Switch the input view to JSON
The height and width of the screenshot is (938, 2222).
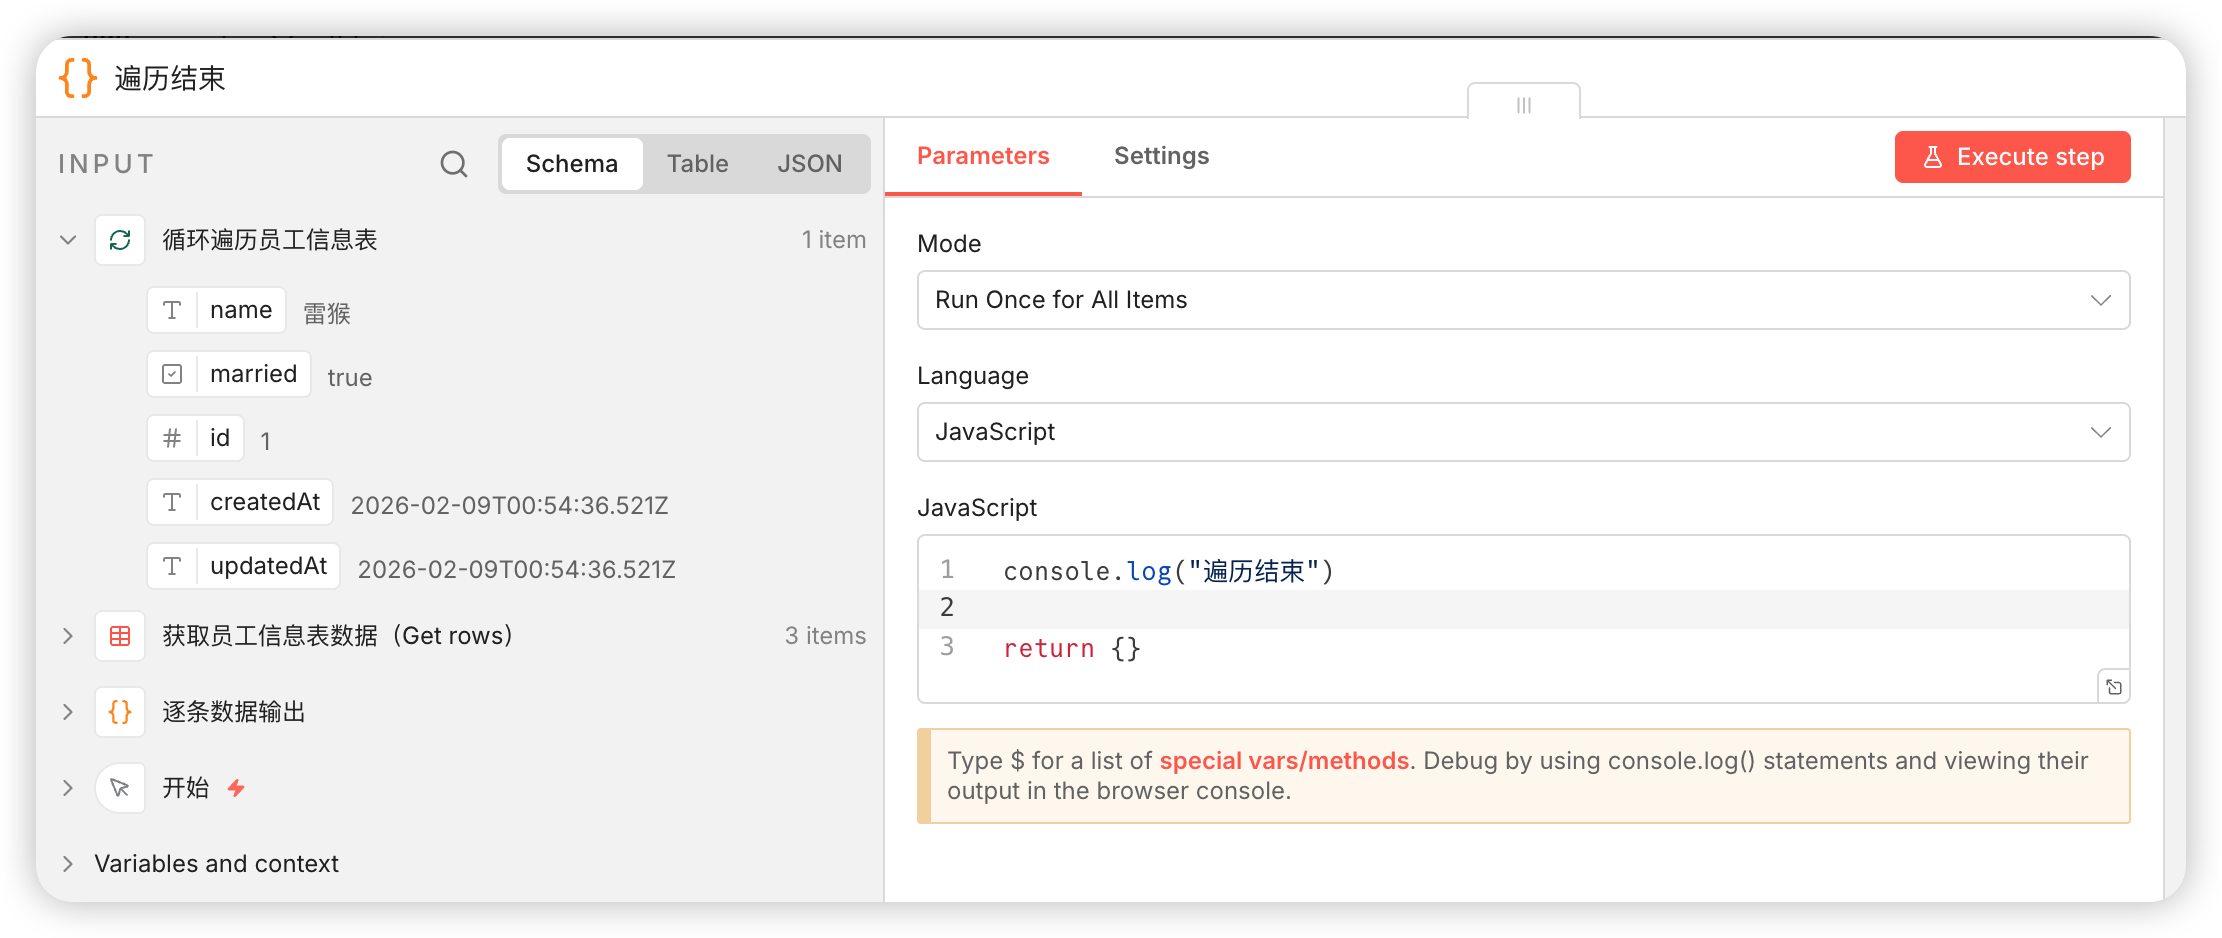tap(809, 164)
